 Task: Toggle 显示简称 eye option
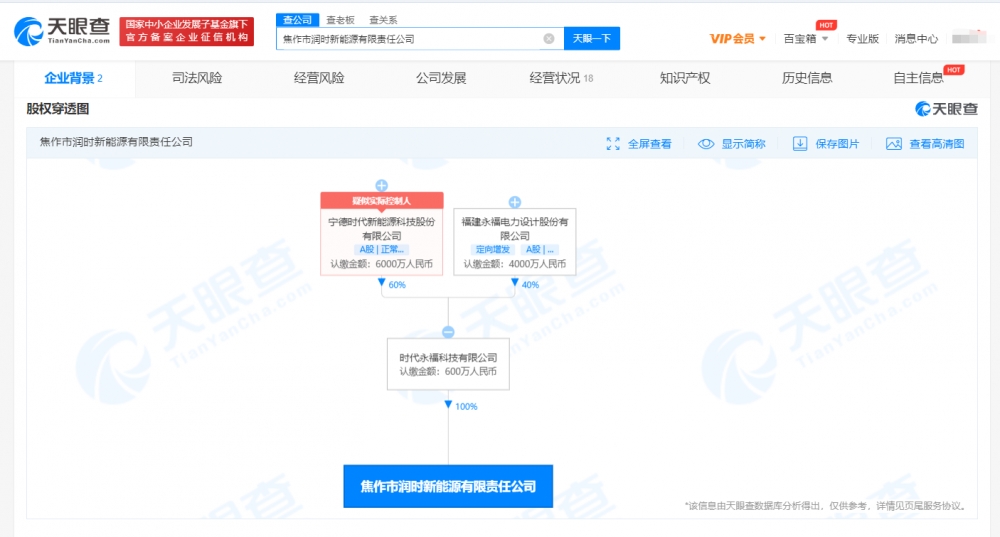(706, 144)
